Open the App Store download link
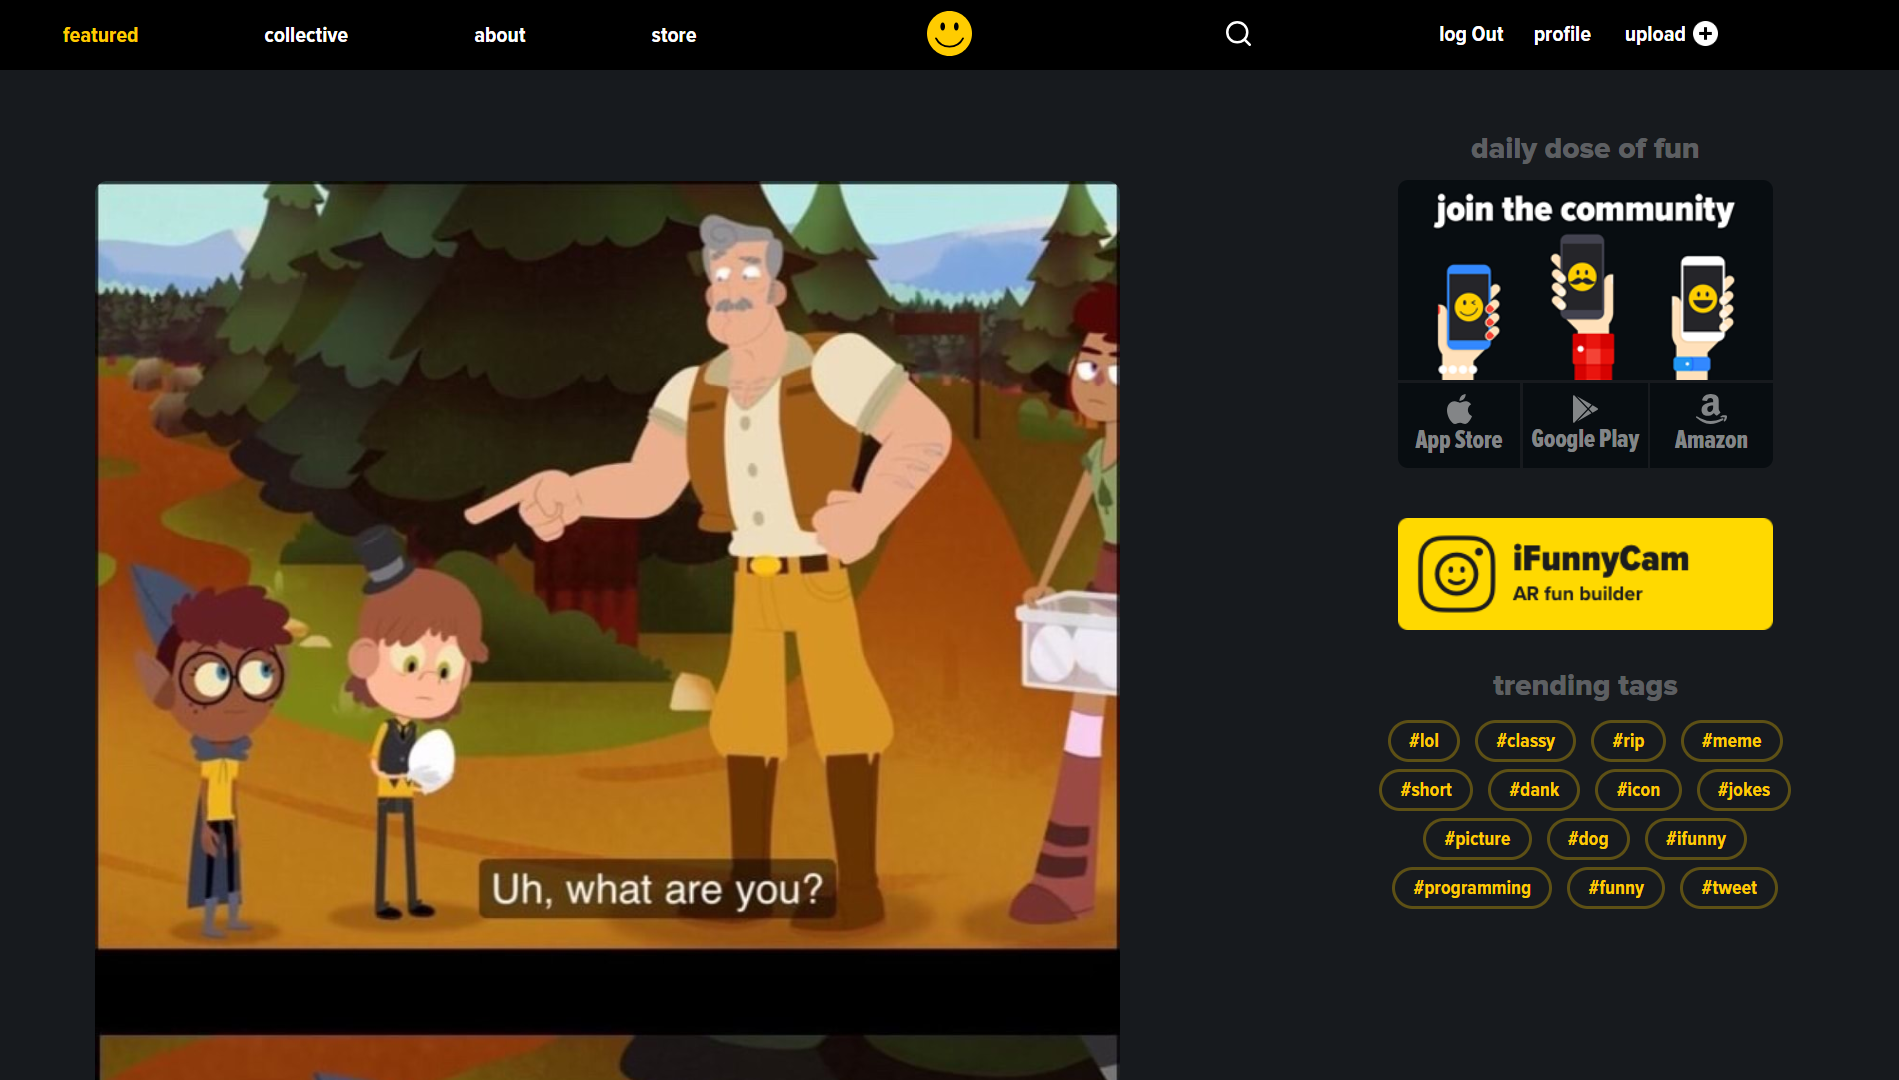This screenshot has width=1899, height=1080. (1459, 425)
